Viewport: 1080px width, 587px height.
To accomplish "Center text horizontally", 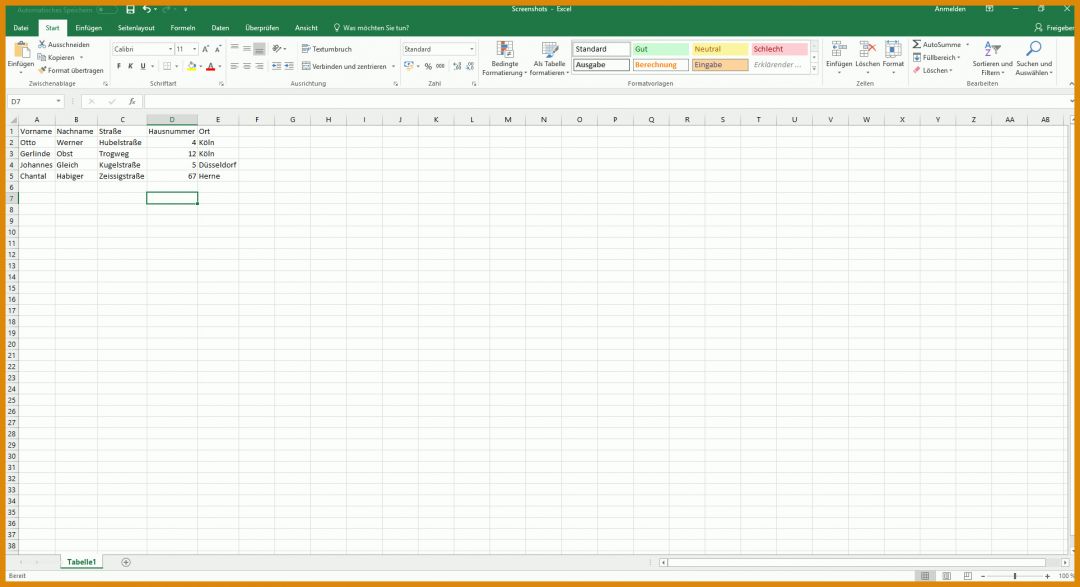I will pyautogui.click(x=247, y=66).
